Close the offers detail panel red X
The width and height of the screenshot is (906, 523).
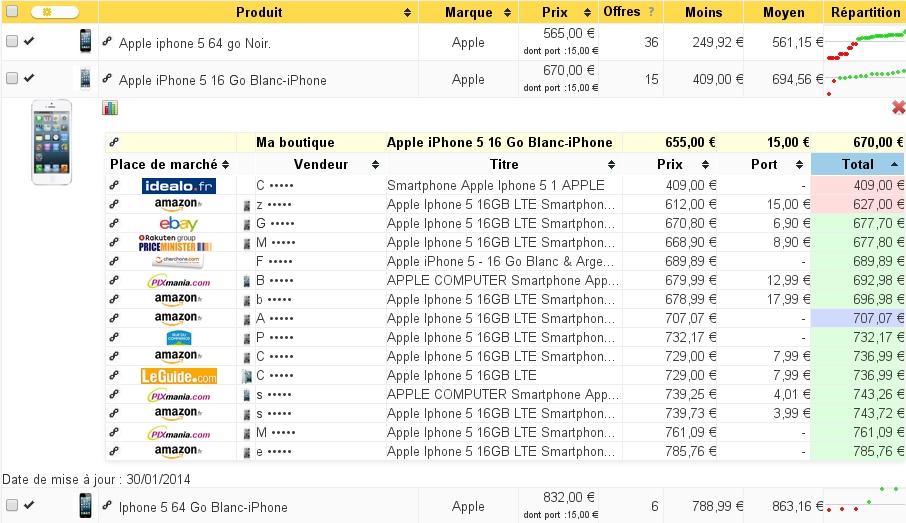click(898, 107)
